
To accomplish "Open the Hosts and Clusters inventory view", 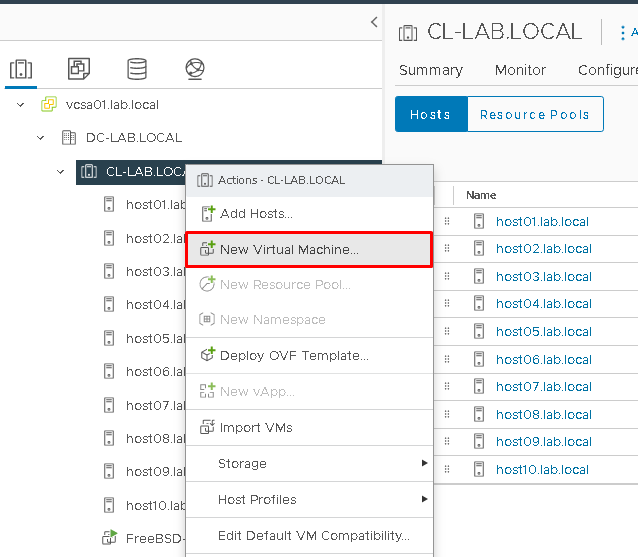I will [21, 69].
